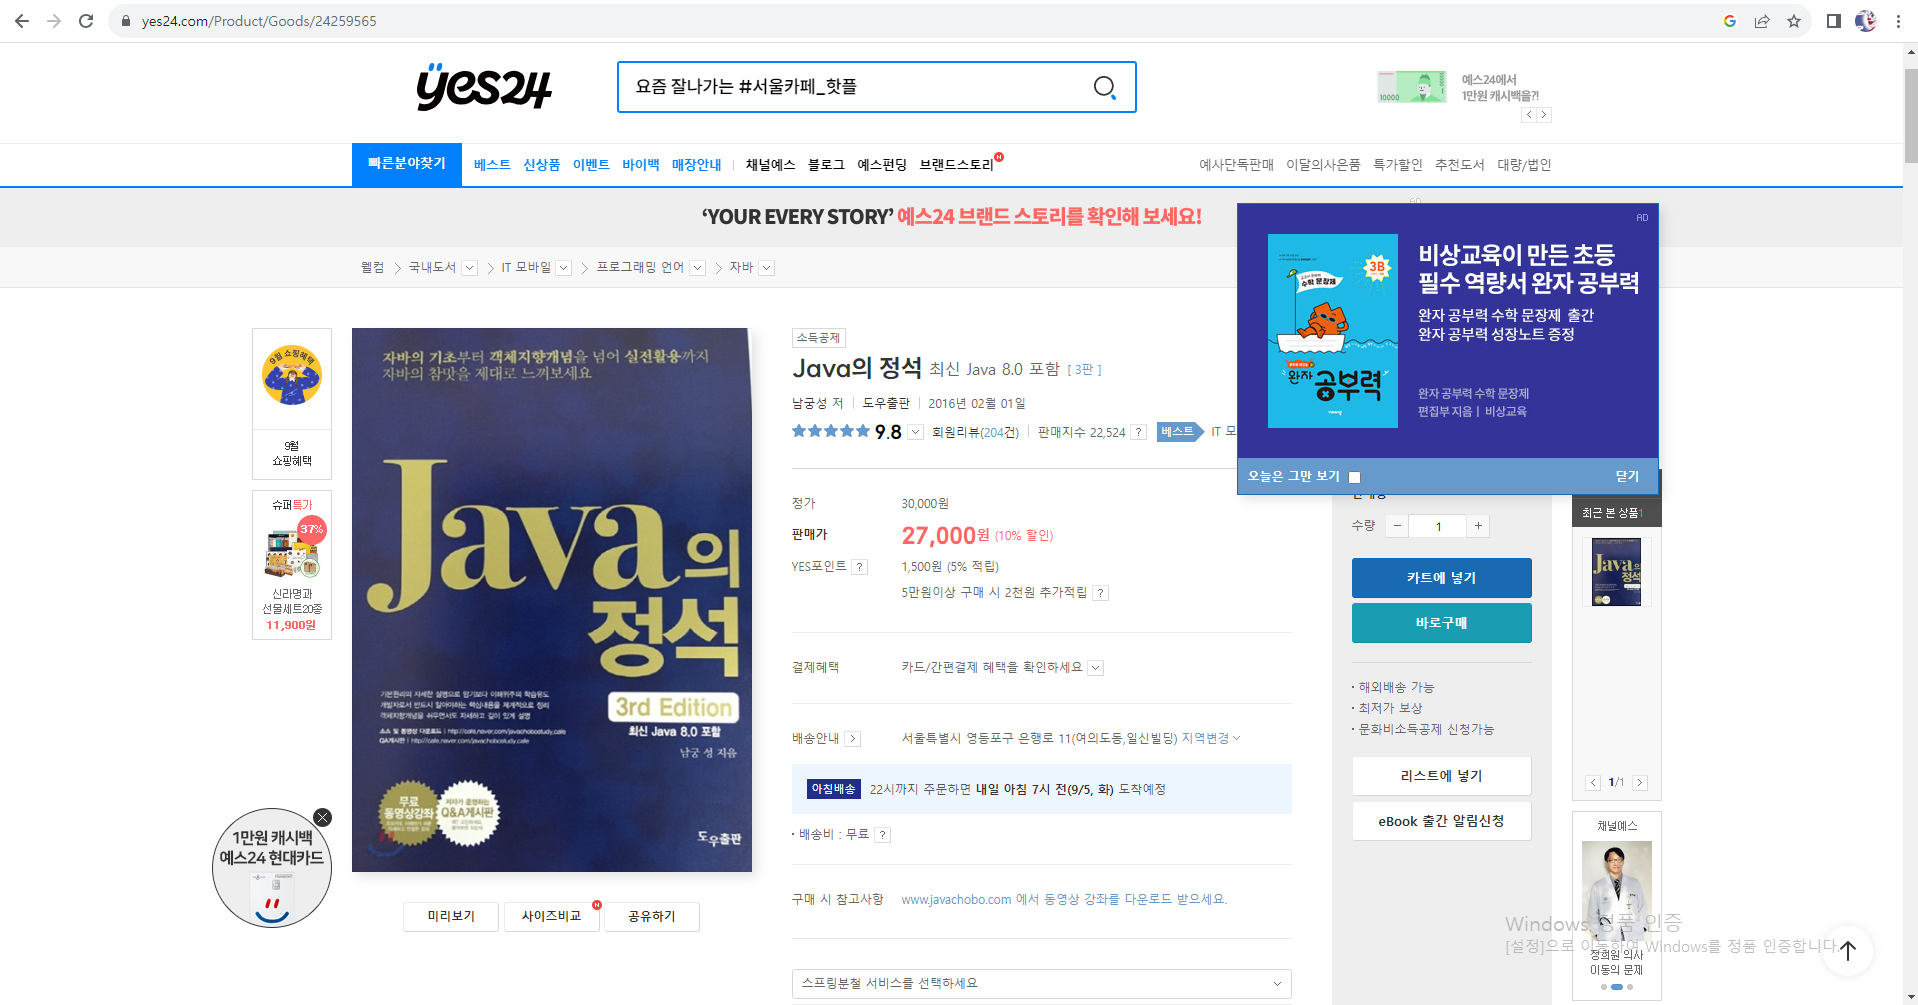
Task: Click 바로구매 button
Action: pyautogui.click(x=1441, y=623)
